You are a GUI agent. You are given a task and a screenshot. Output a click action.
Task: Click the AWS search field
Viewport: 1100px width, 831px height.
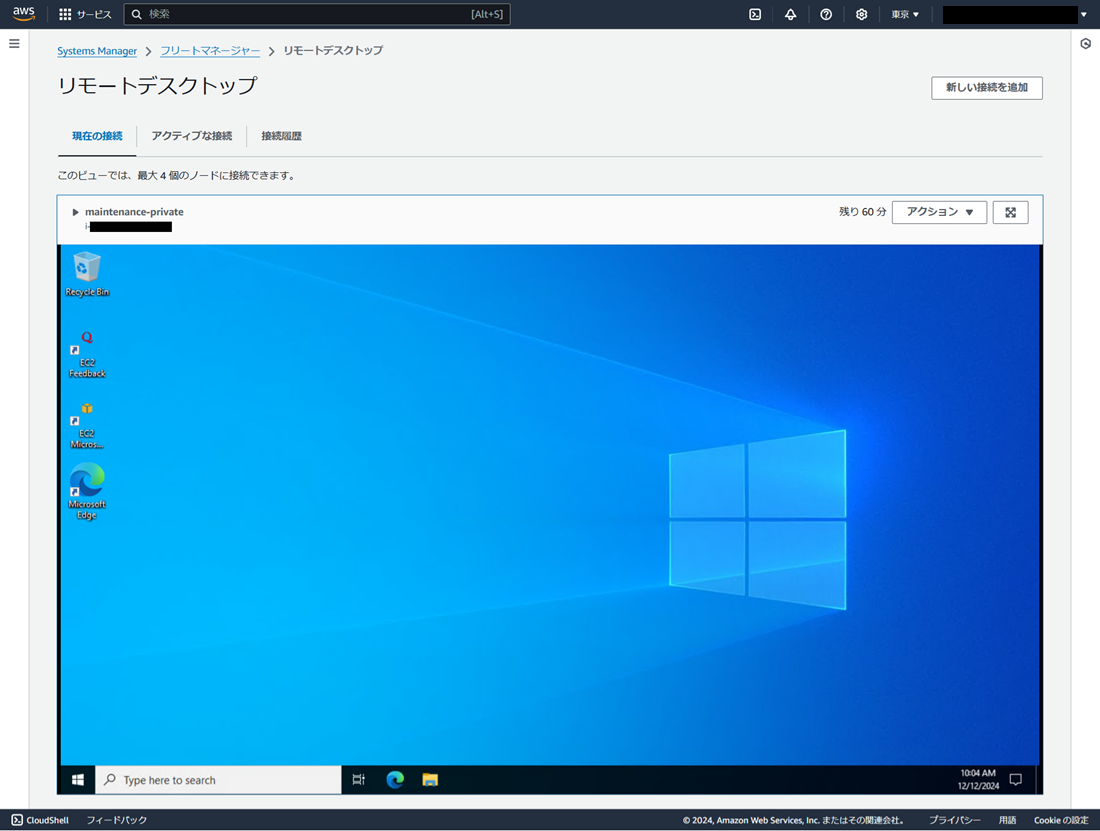click(x=317, y=14)
